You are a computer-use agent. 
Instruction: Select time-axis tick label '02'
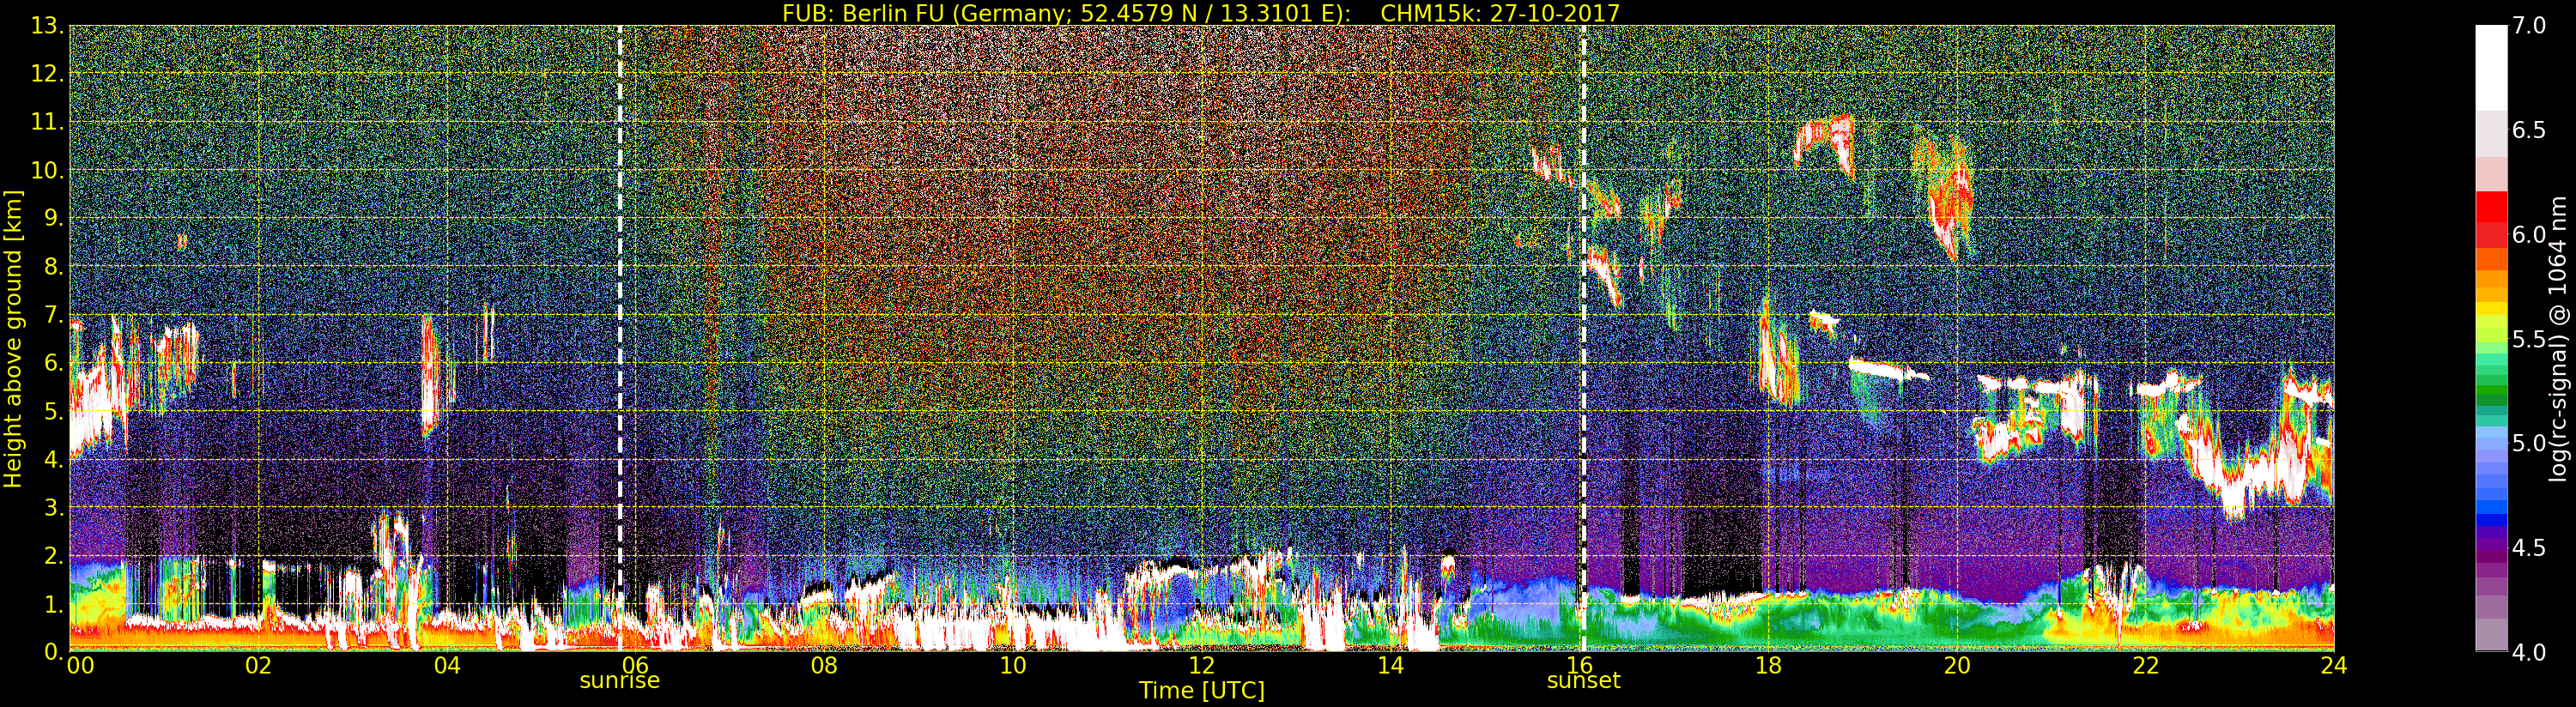(x=258, y=665)
